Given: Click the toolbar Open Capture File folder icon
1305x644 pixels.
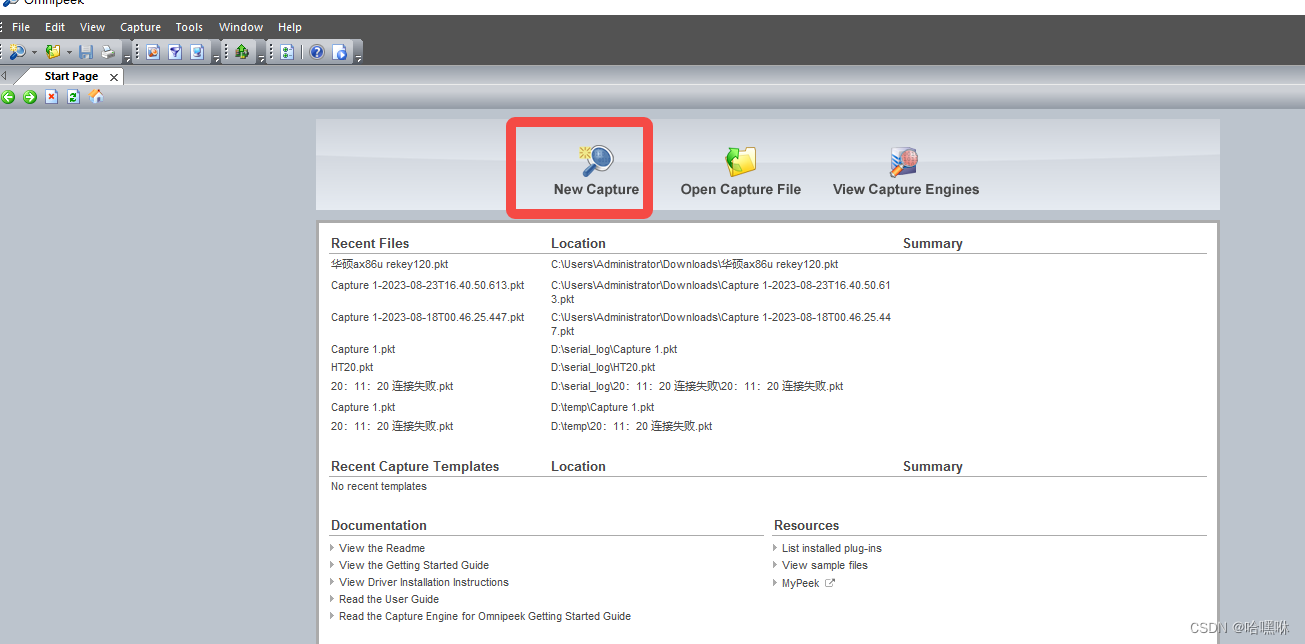Looking at the screenshot, I should coord(53,52).
